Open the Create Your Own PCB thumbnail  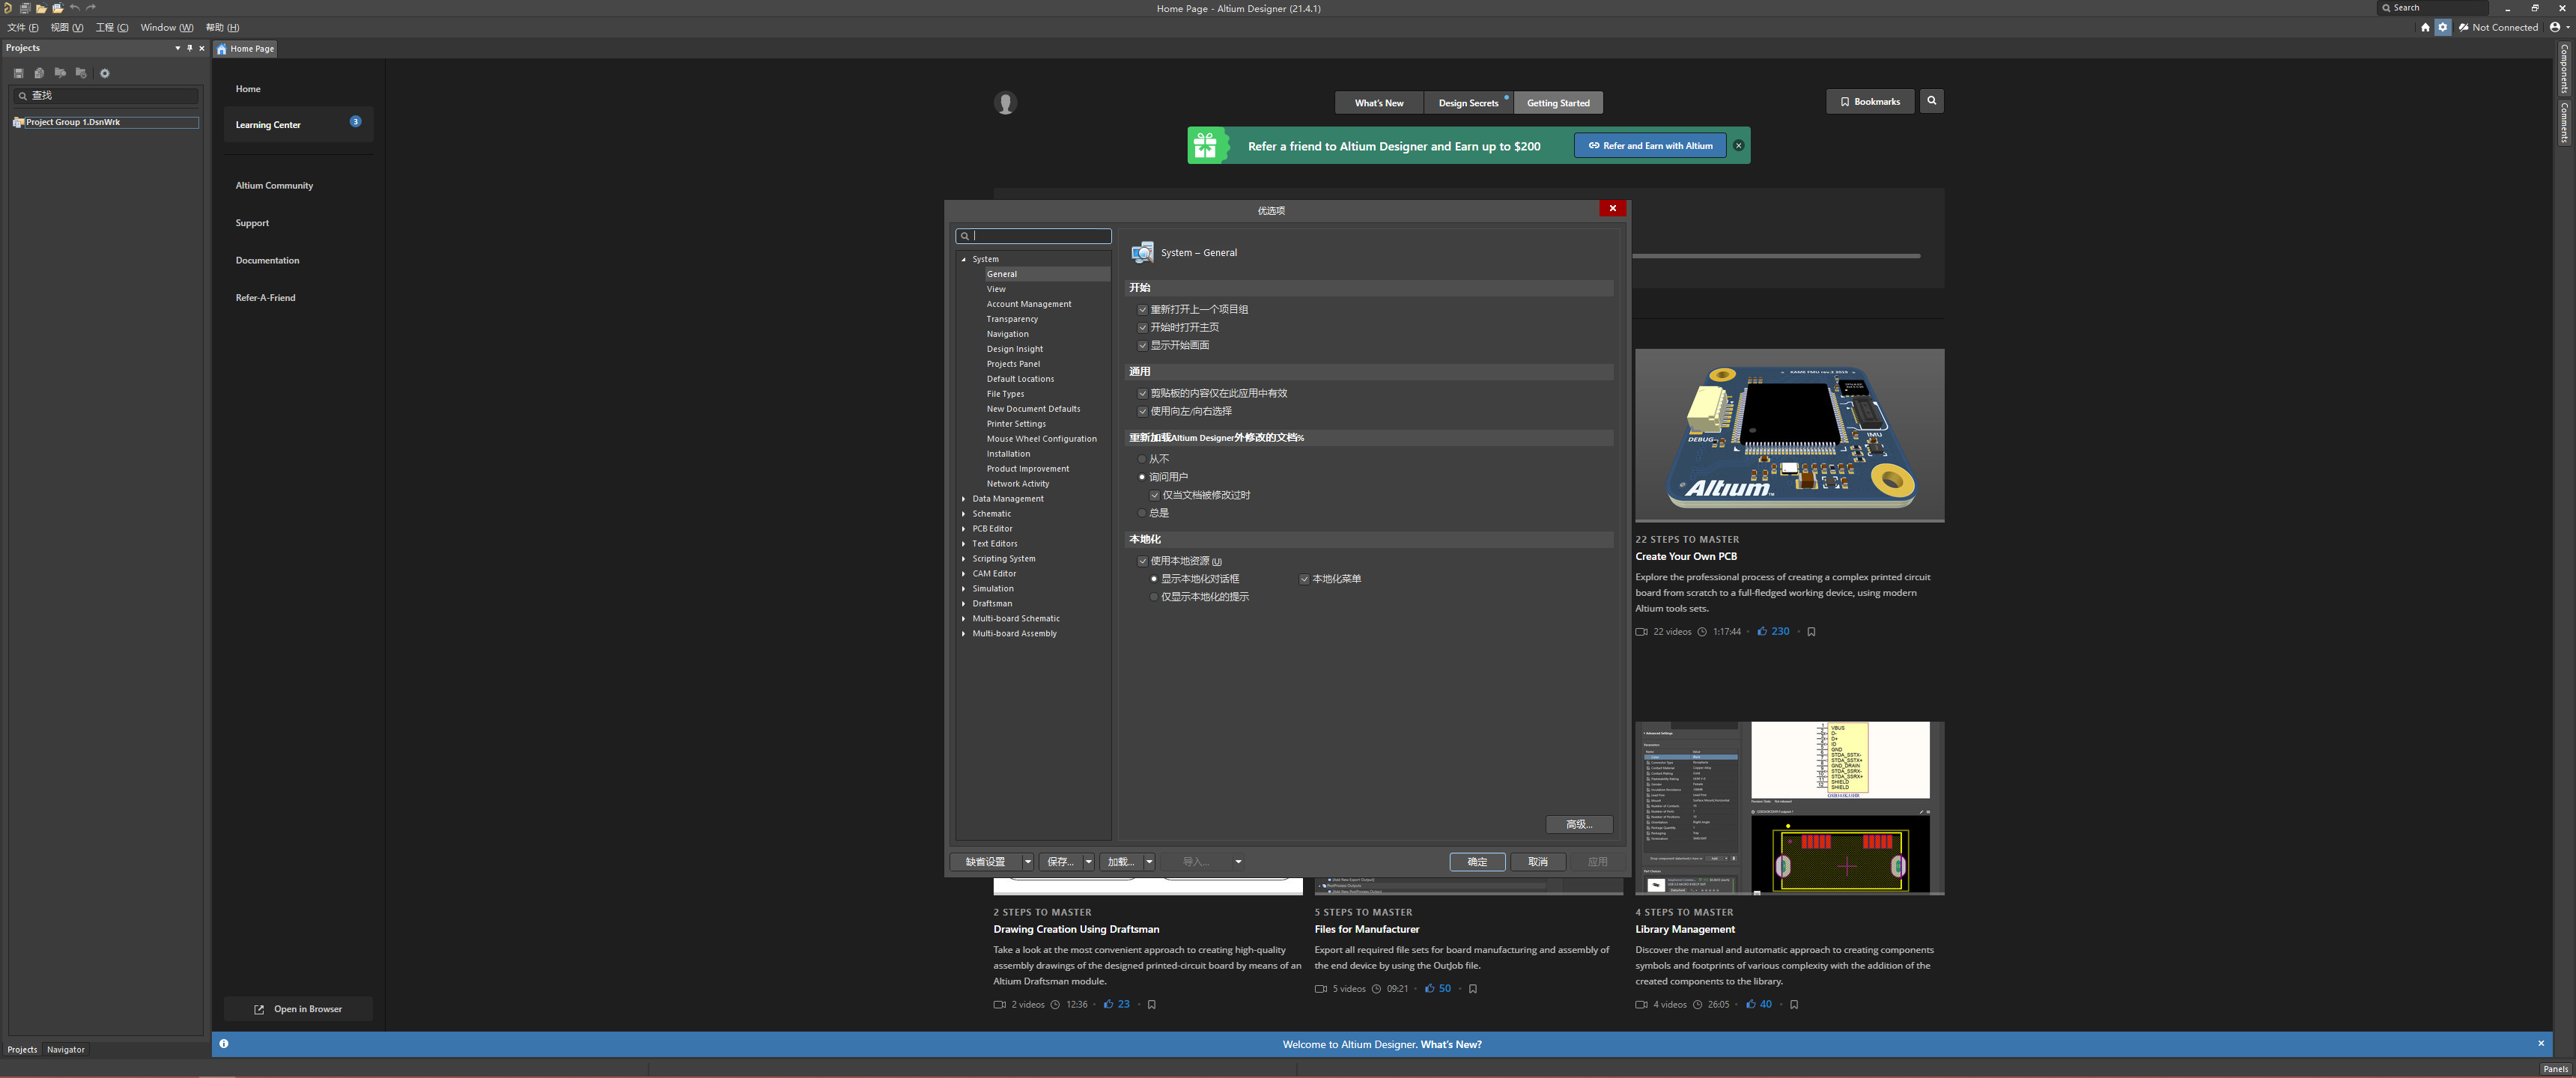point(1790,436)
